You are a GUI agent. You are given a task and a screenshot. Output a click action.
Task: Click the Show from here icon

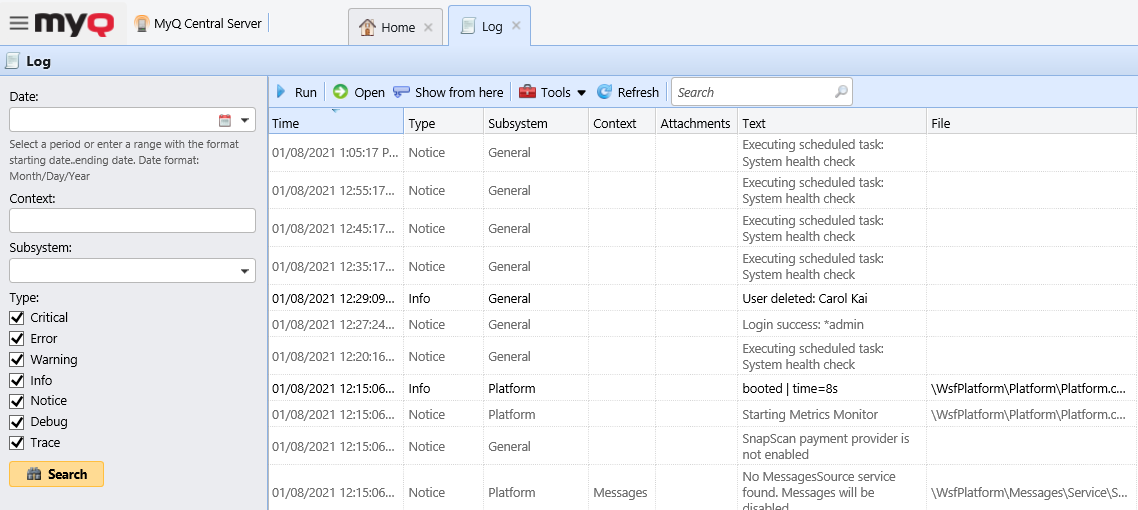click(401, 92)
